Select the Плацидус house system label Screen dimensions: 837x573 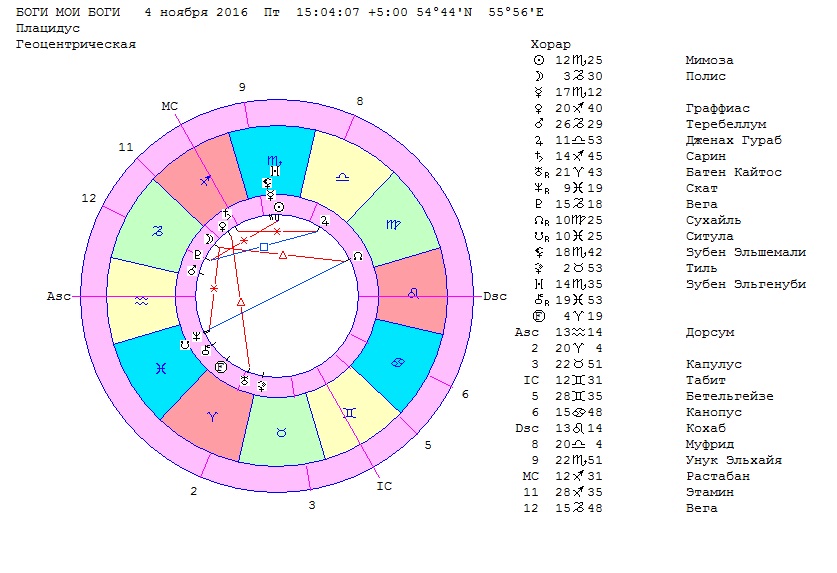[49, 29]
